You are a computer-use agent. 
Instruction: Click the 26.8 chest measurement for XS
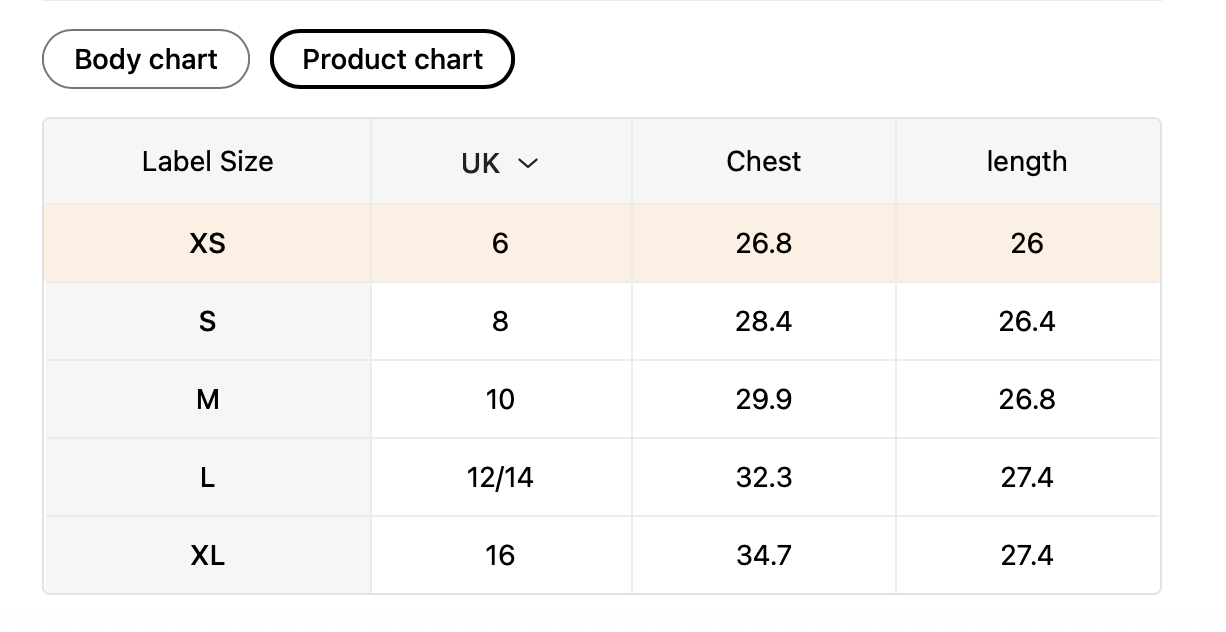point(763,243)
